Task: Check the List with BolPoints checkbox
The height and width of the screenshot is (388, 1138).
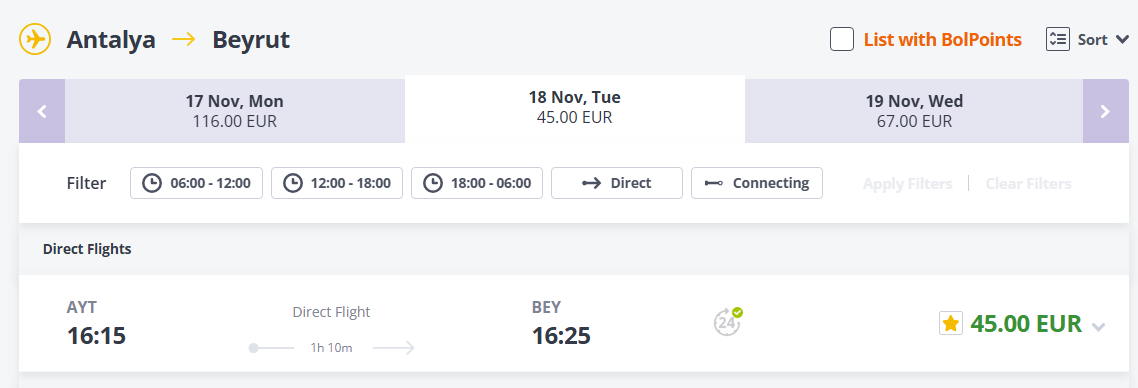Action: pos(842,39)
